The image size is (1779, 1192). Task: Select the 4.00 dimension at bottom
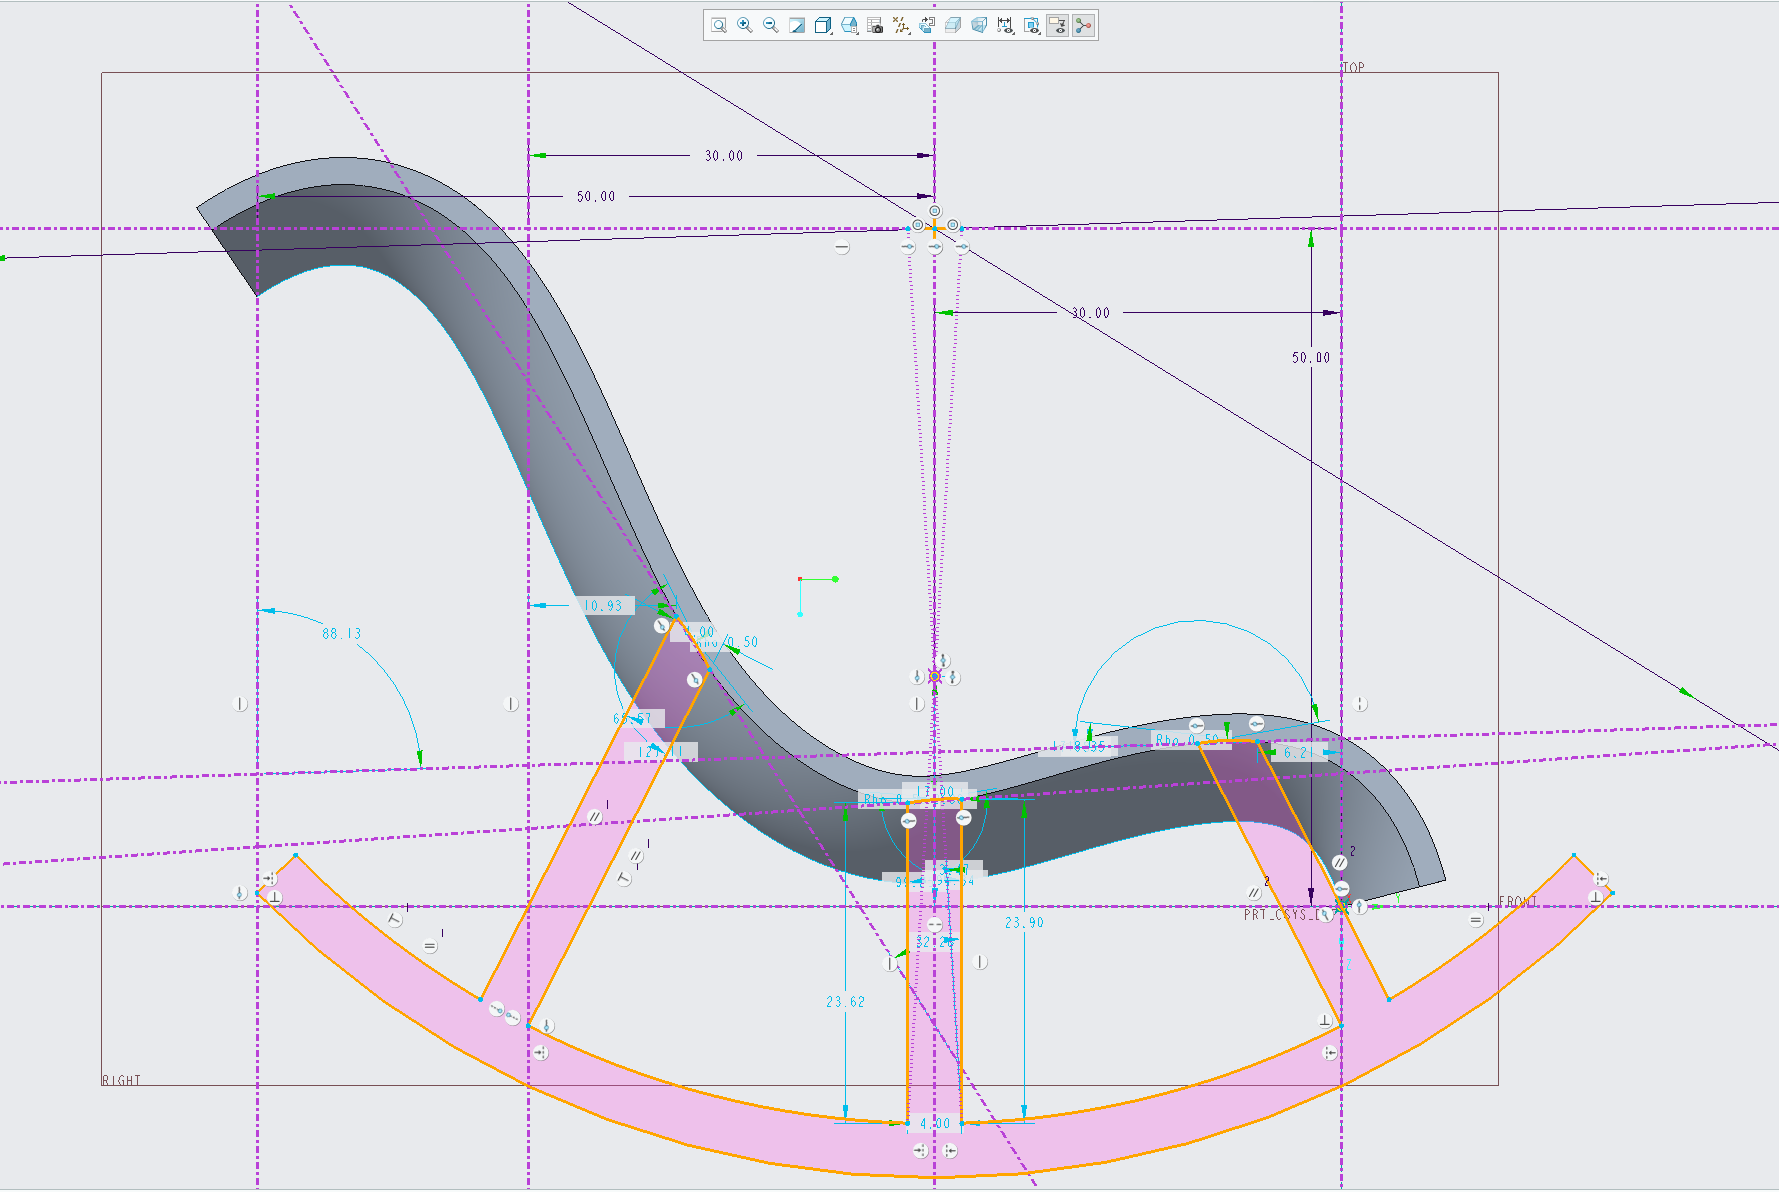coord(935,1124)
